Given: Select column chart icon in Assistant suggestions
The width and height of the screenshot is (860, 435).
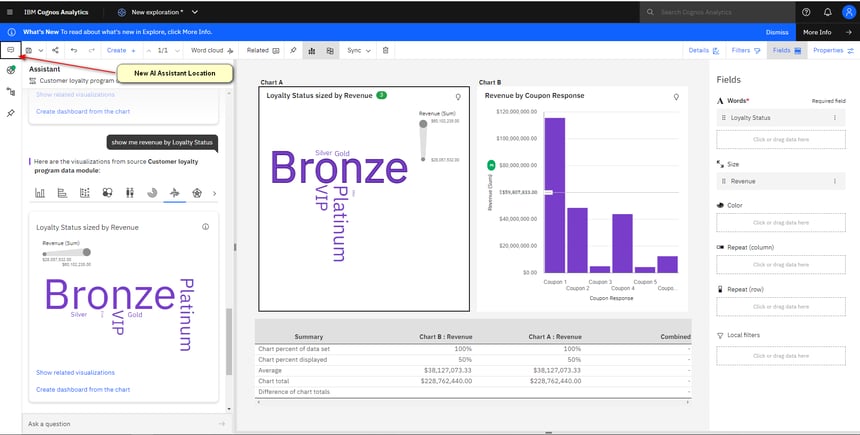Looking at the screenshot, I should pyautogui.click(x=40, y=193).
